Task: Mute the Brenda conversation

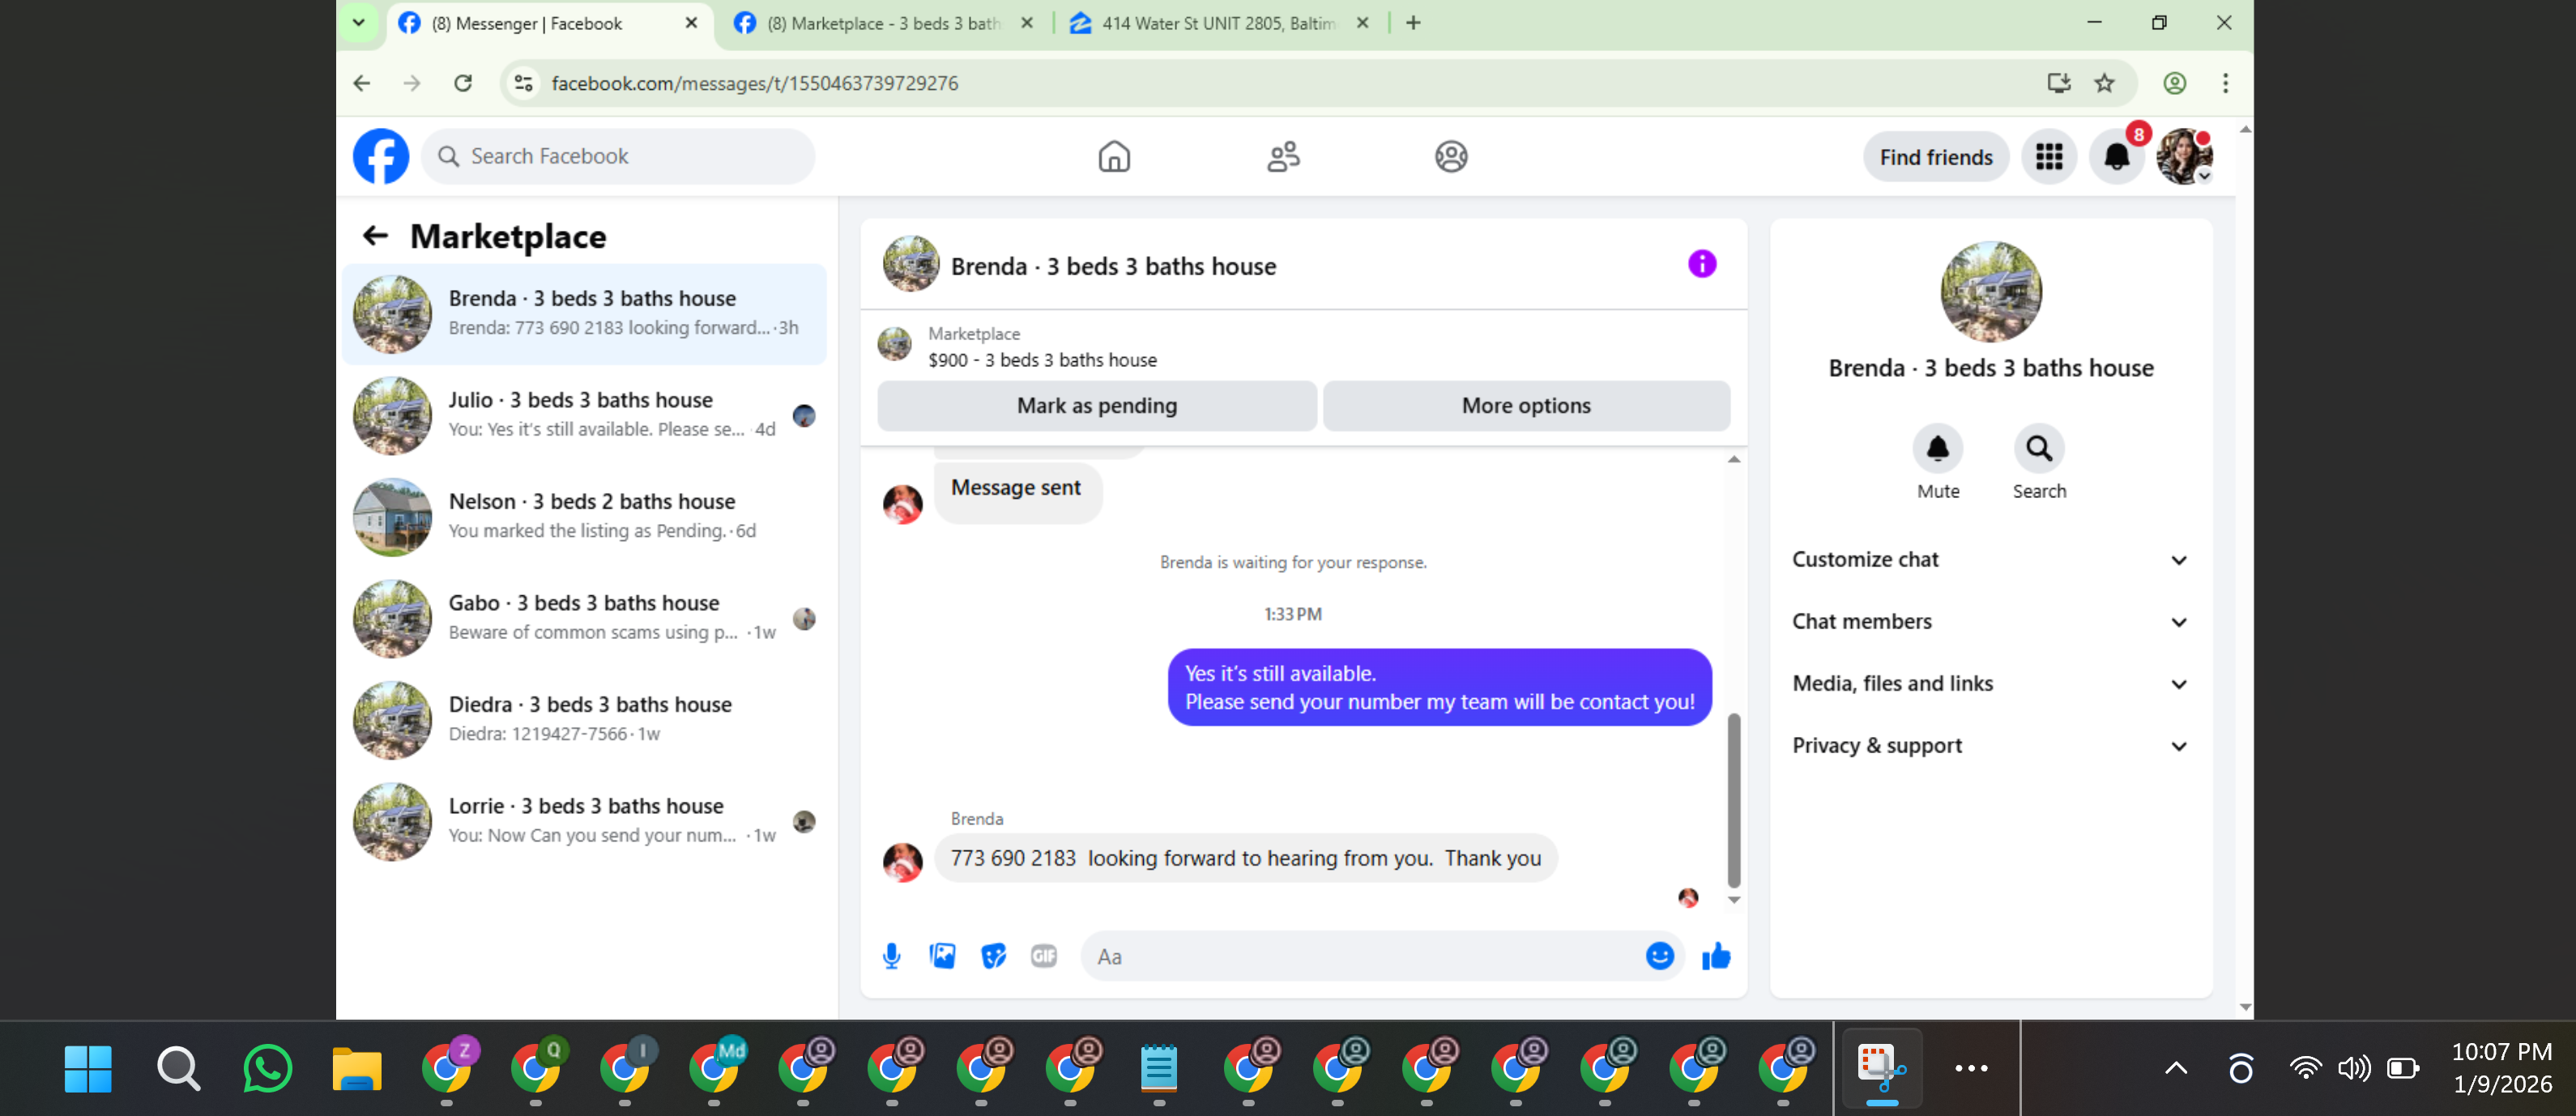Action: pos(1937,449)
